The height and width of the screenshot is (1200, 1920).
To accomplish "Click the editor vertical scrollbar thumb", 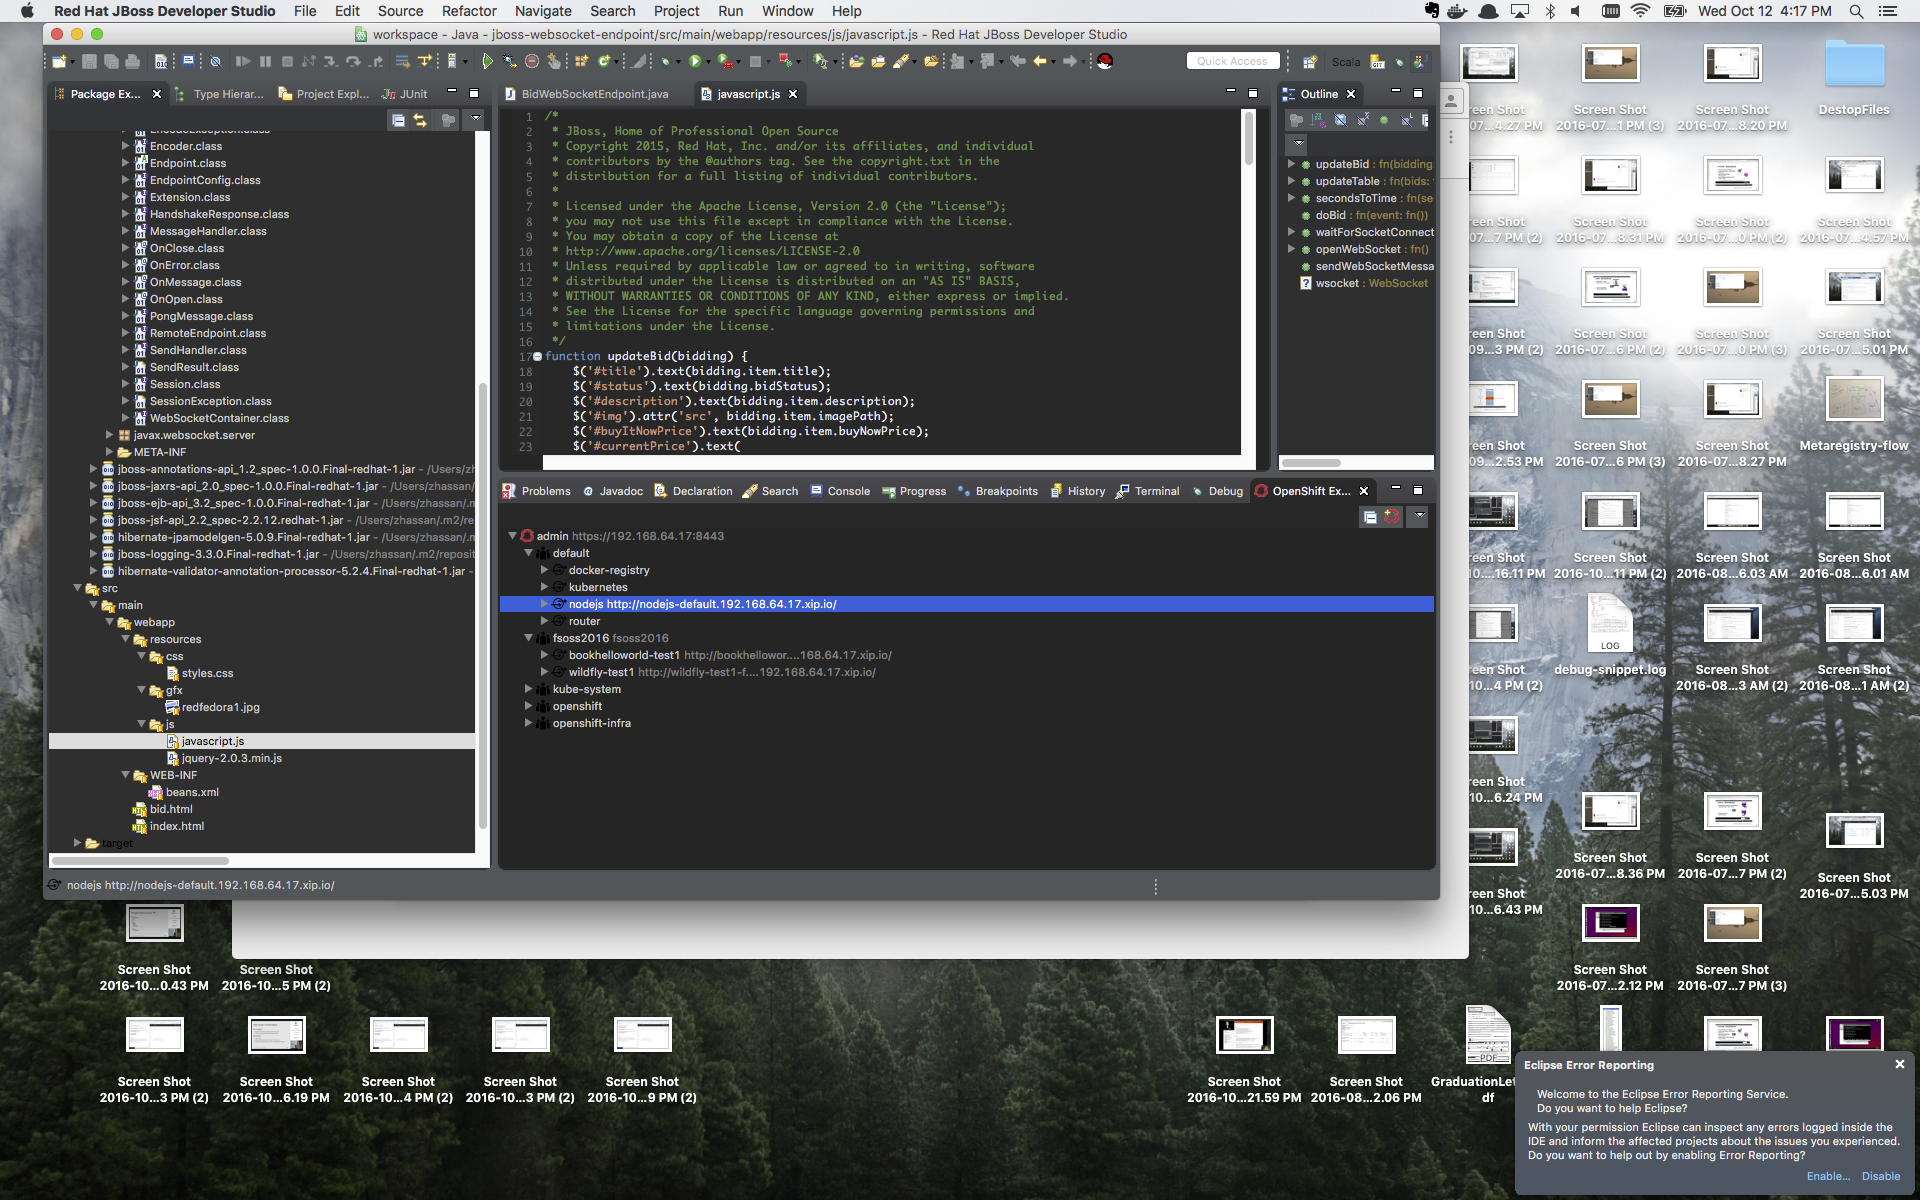I will tap(1248, 140).
